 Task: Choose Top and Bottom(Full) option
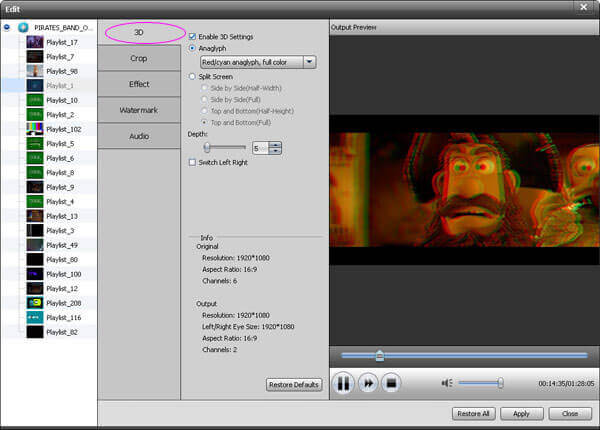coord(204,122)
